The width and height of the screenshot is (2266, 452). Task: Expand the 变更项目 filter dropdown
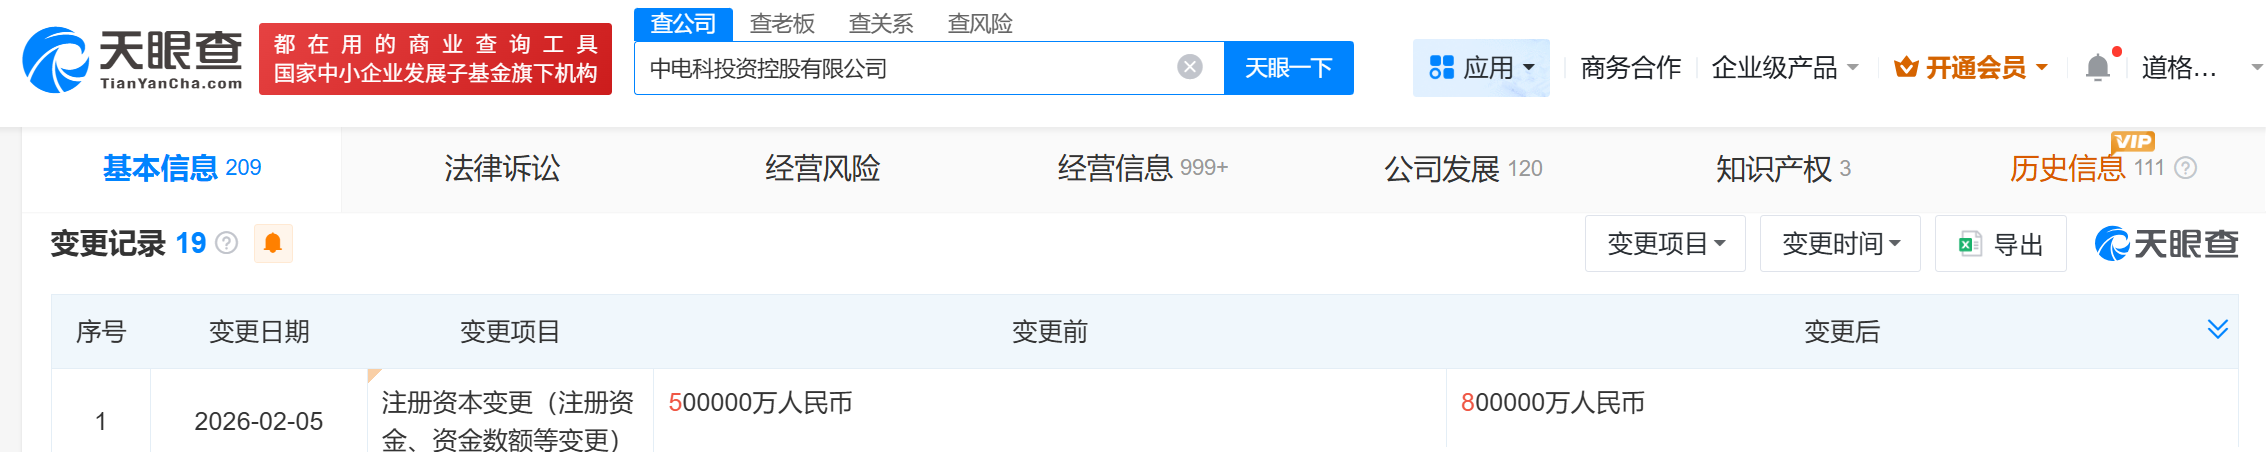pos(1665,244)
